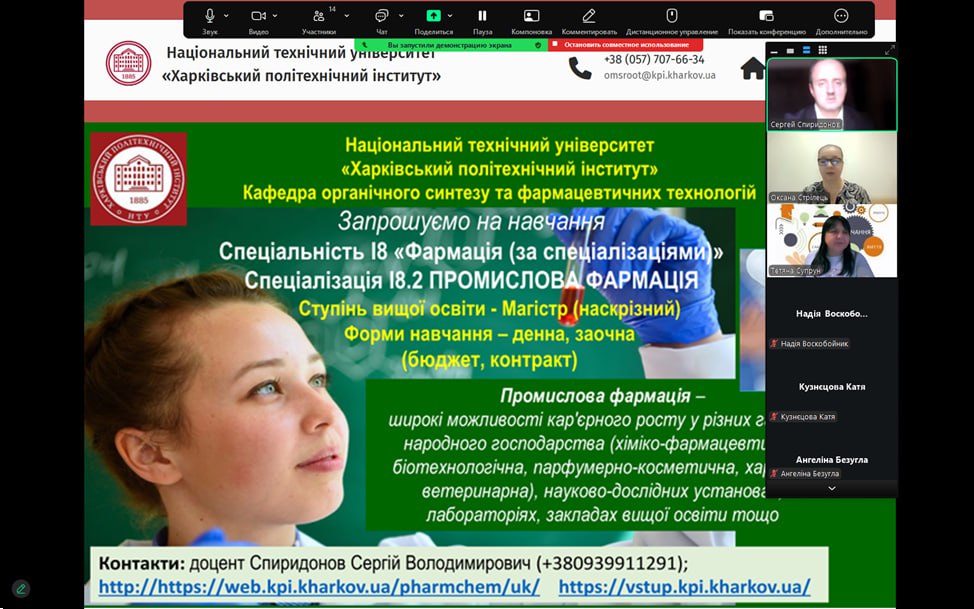Open video options arrow beside Видео
This screenshot has height=609, width=974.
[275, 16]
